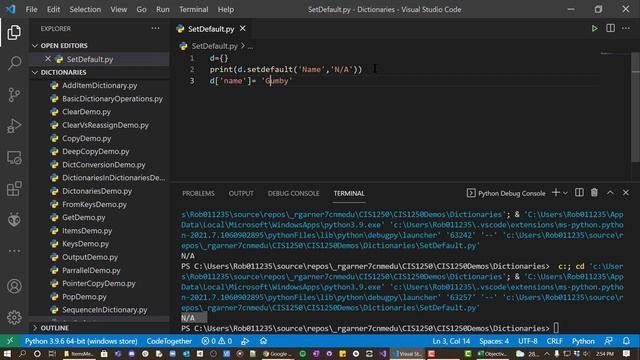This screenshot has width=640, height=360.
Task: Open the Selection menu
Action: [85, 9]
